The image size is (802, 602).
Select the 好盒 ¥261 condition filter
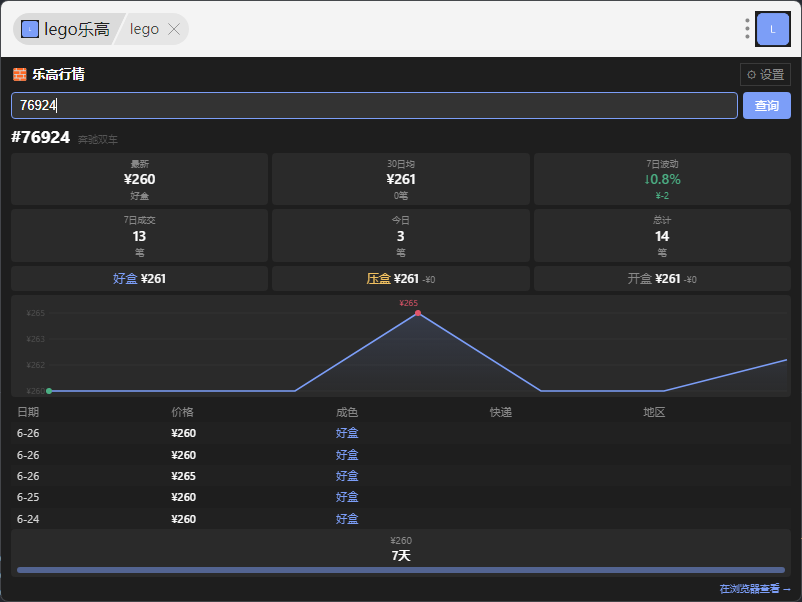click(x=139, y=279)
